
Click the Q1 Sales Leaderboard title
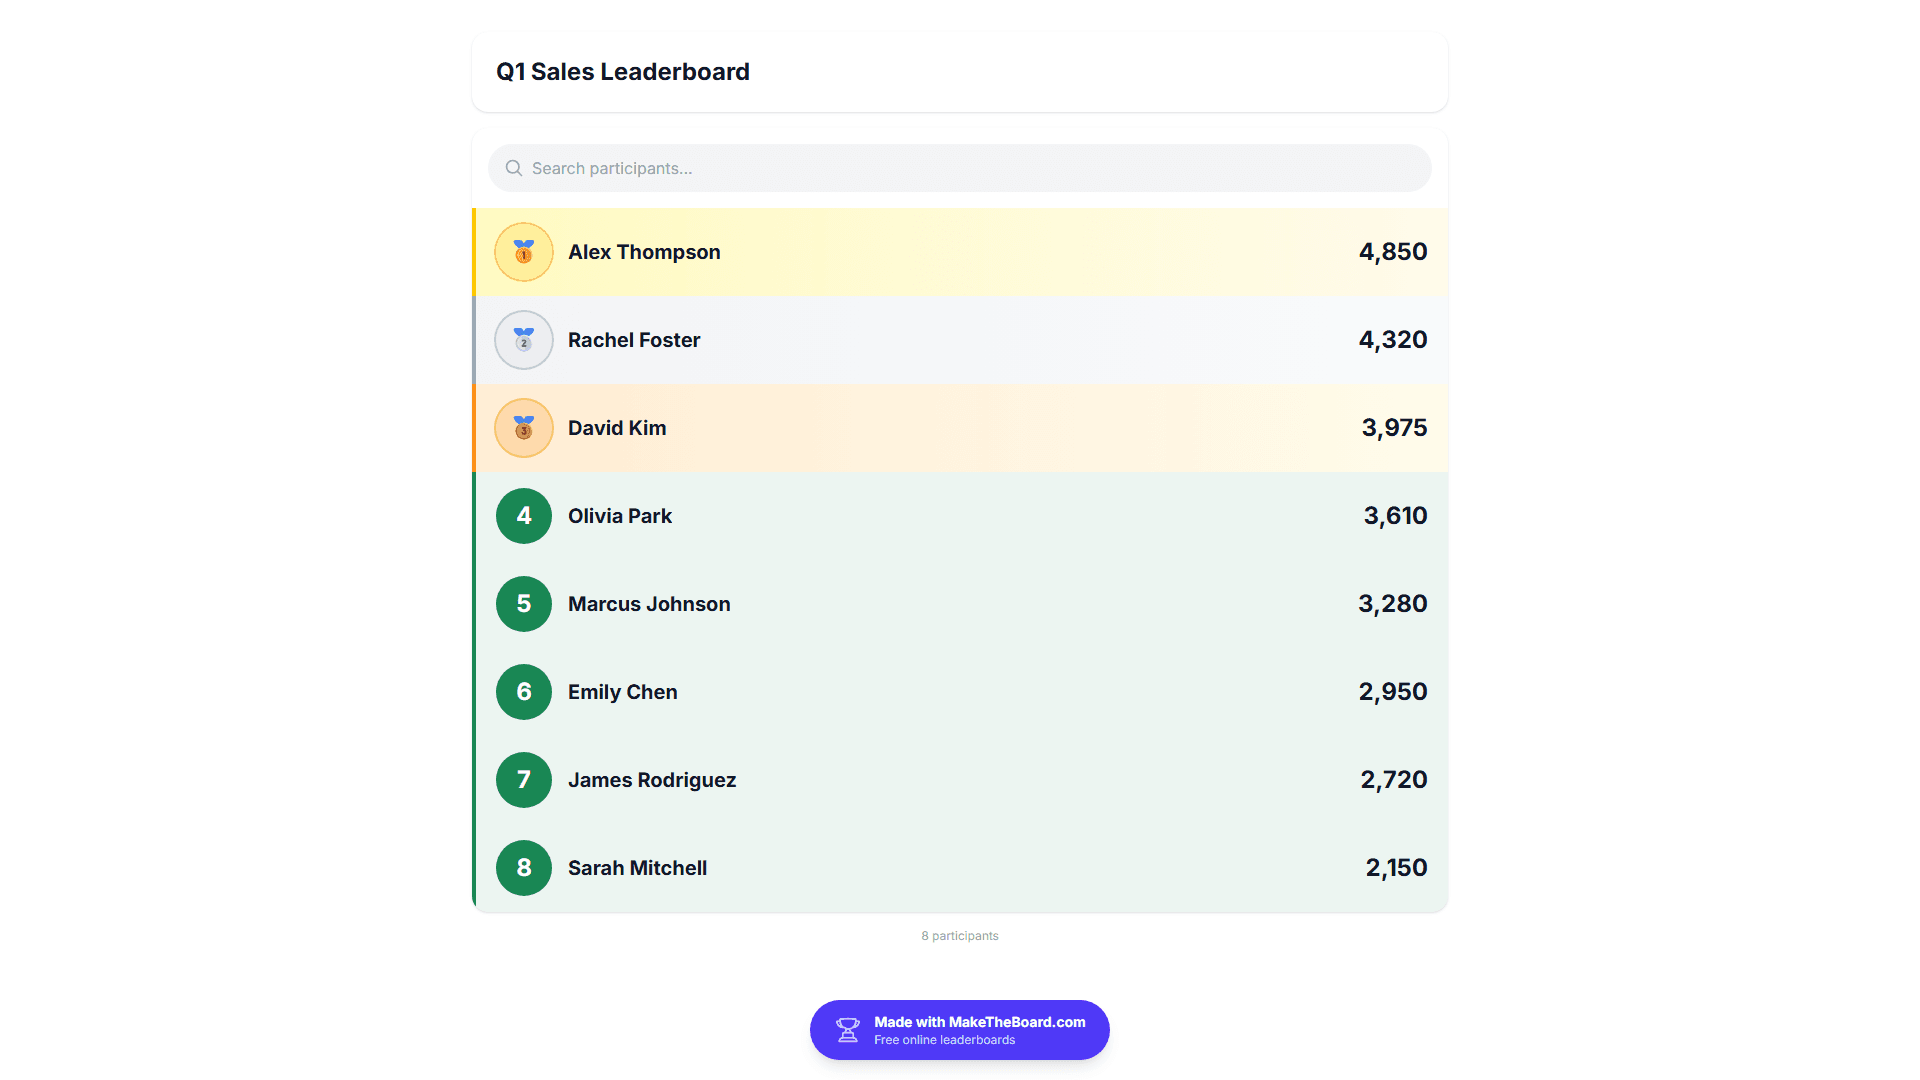(x=623, y=72)
